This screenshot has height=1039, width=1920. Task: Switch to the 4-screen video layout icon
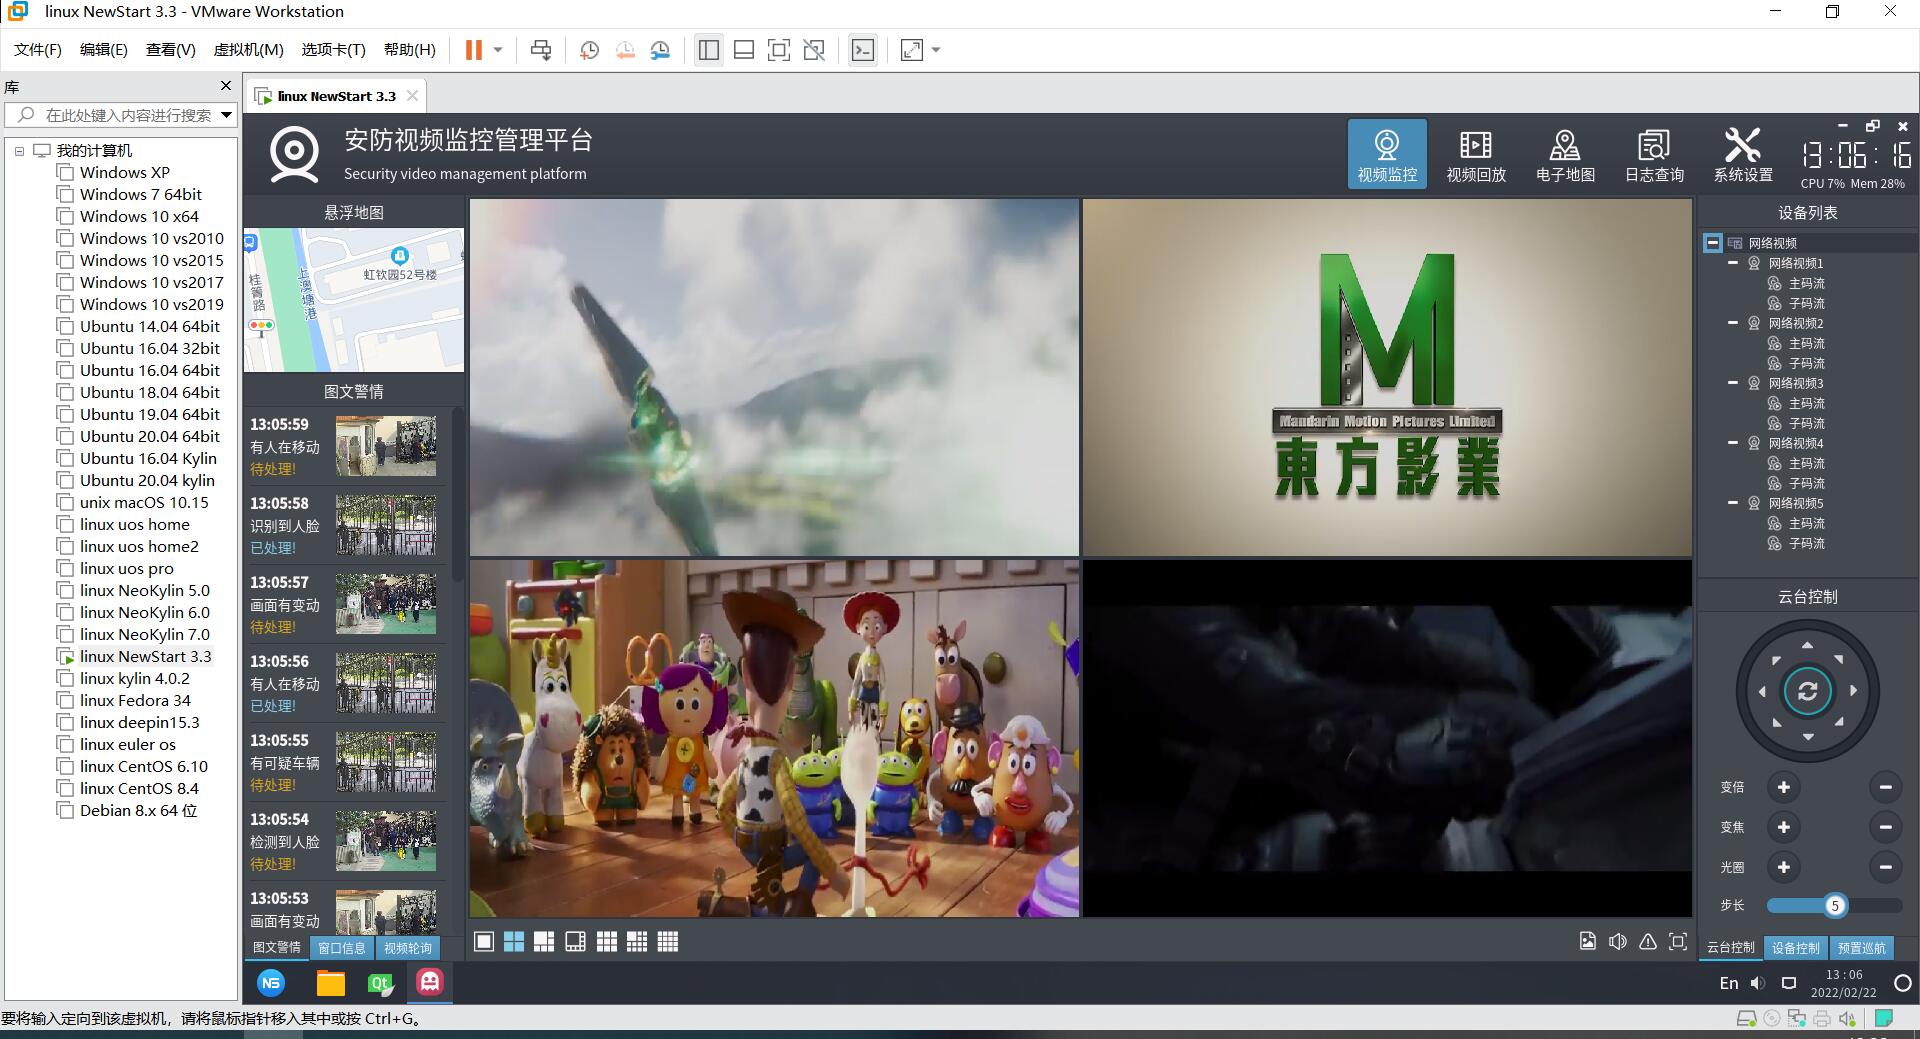coord(514,942)
